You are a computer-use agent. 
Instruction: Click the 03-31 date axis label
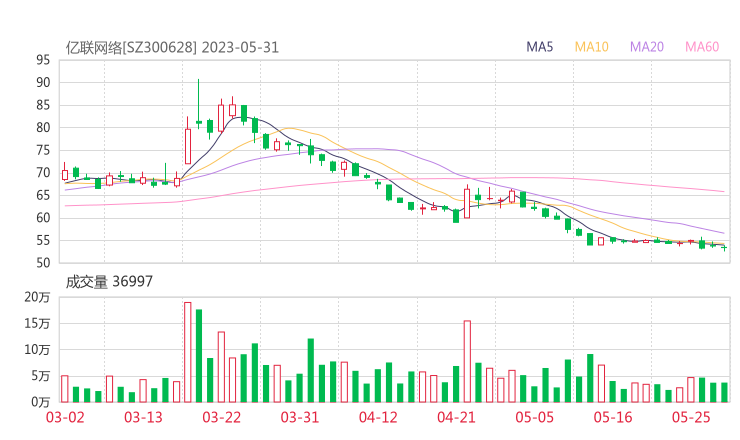pyautogui.click(x=300, y=418)
